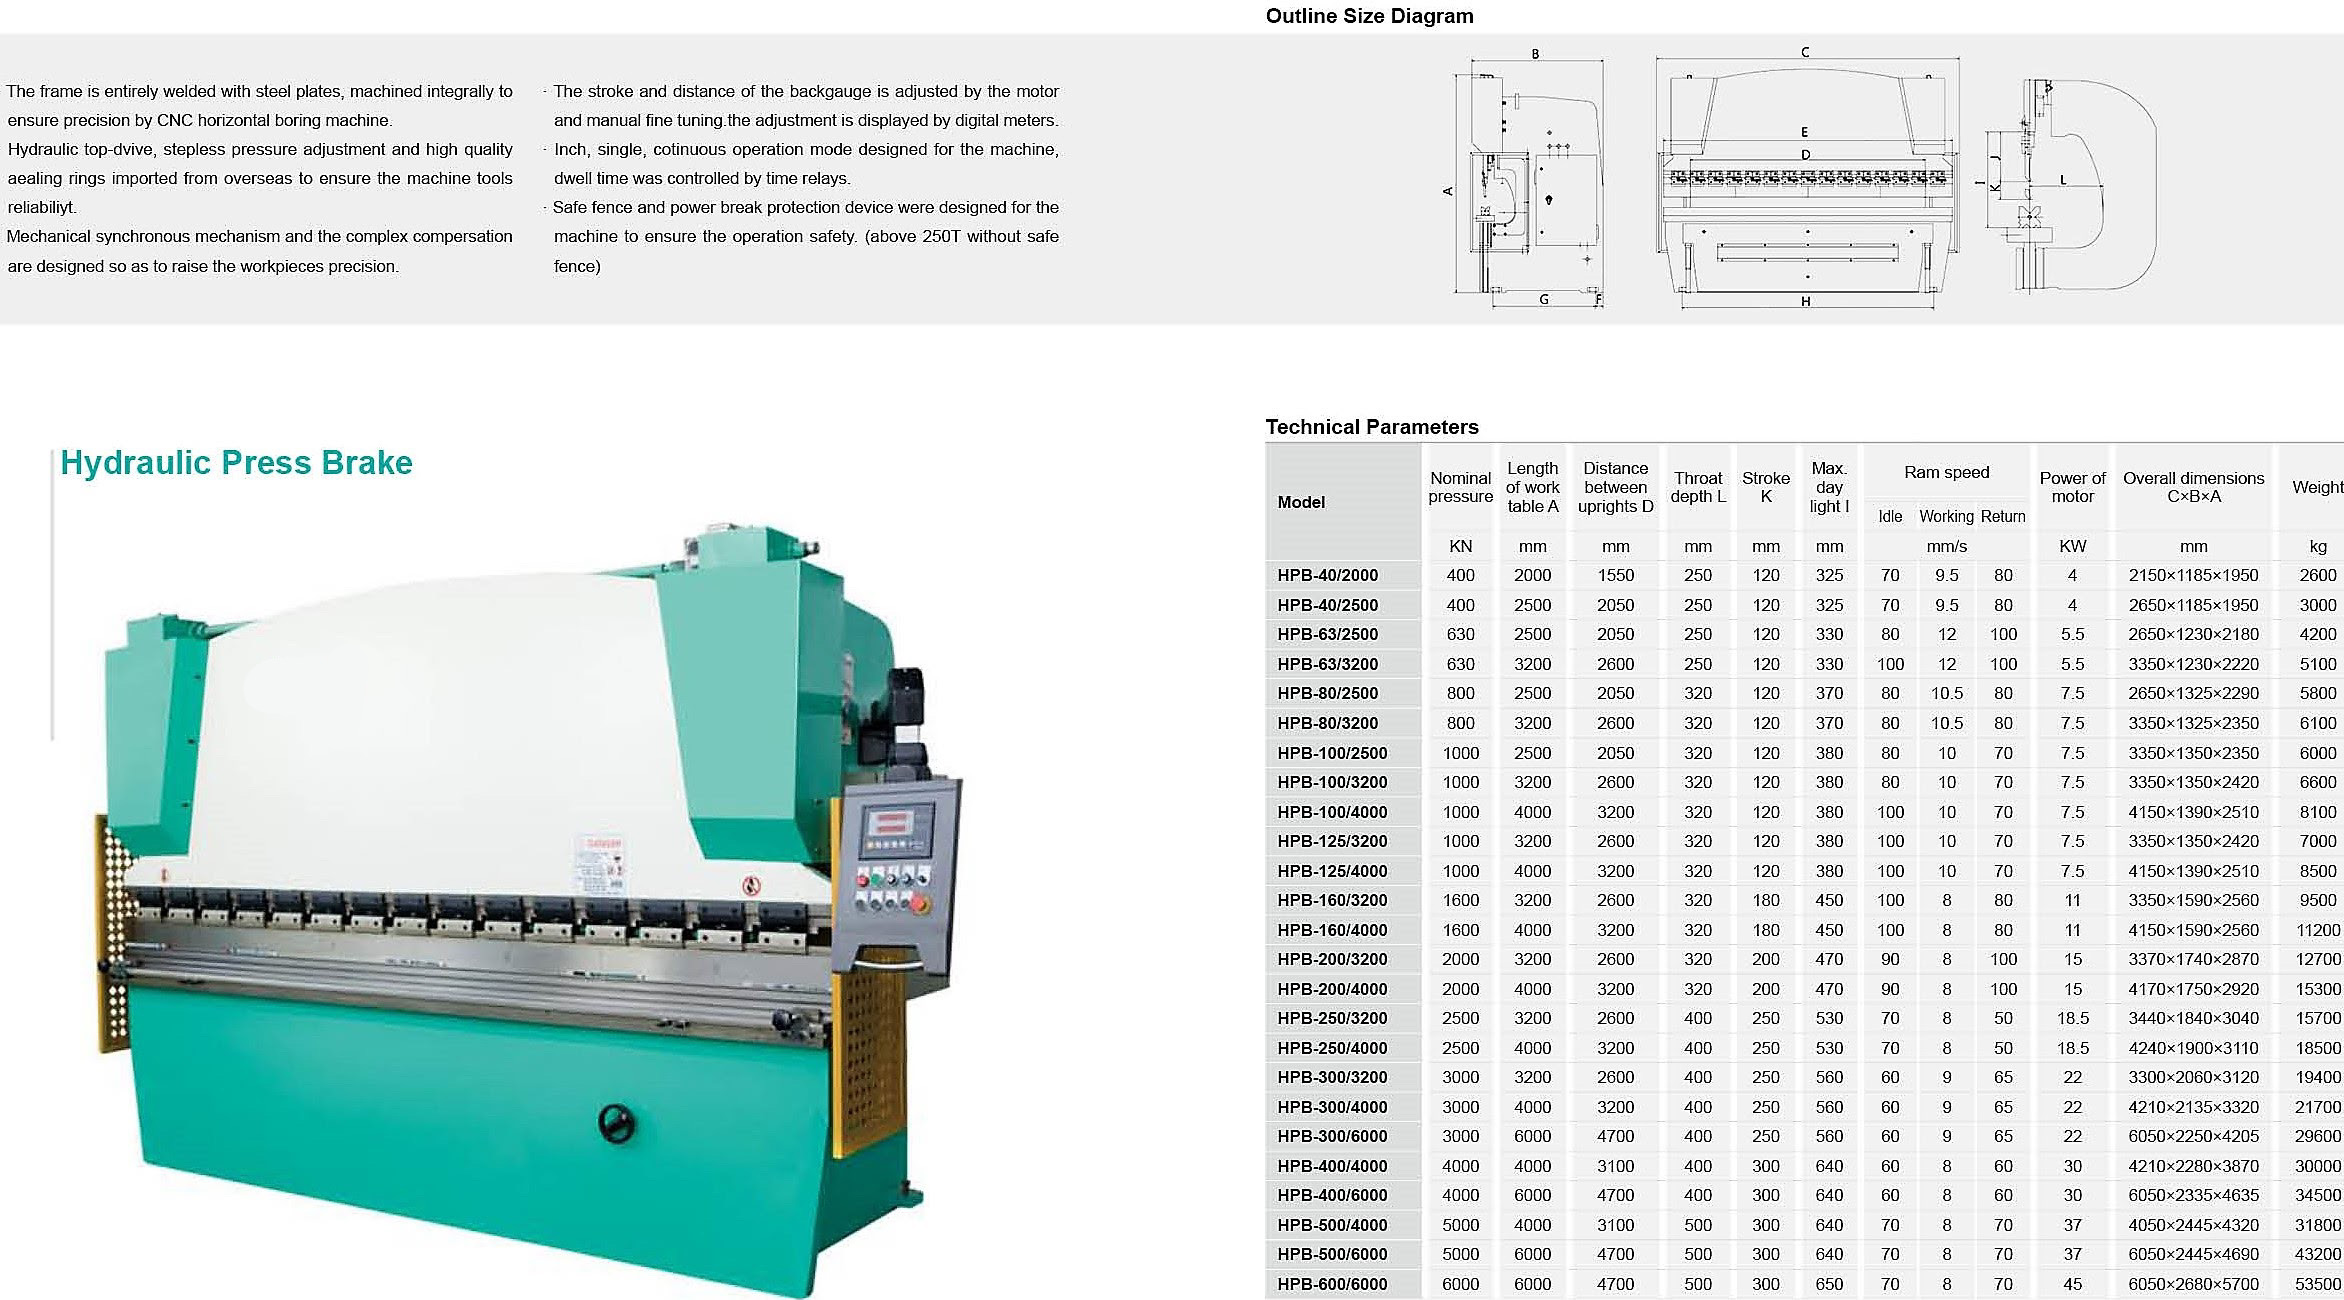The height and width of the screenshot is (1300, 2344).
Task: Click the Power of motor column header
Action: pyautogui.click(x=2072, y=487)
